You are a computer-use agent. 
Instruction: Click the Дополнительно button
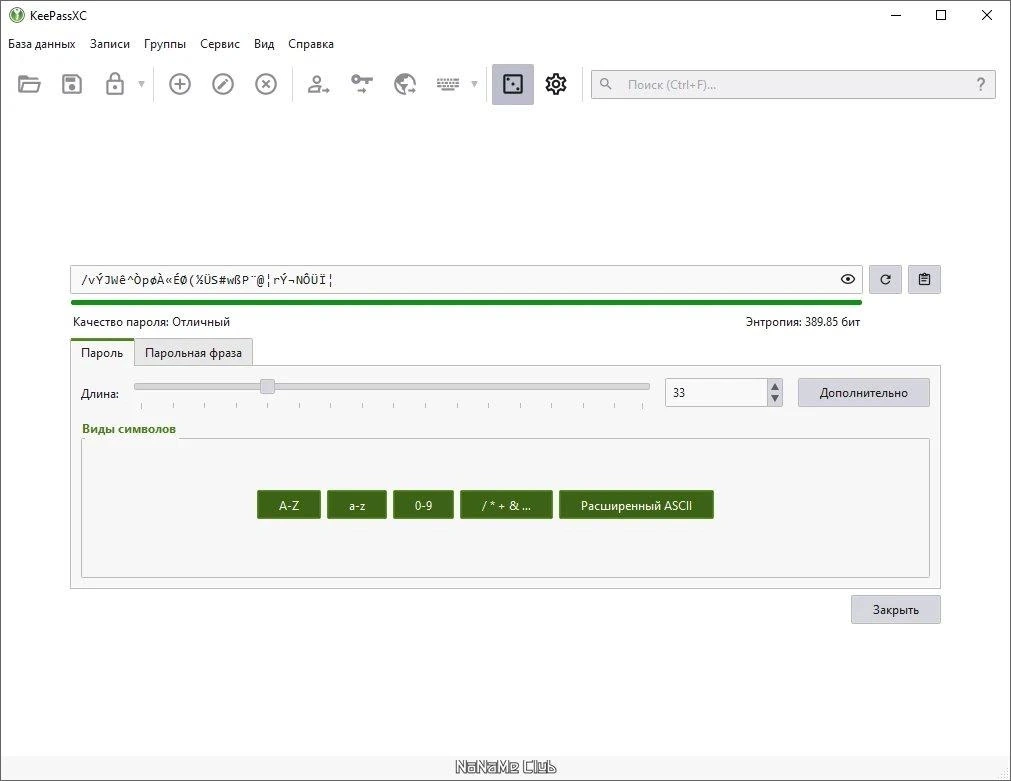864,392
